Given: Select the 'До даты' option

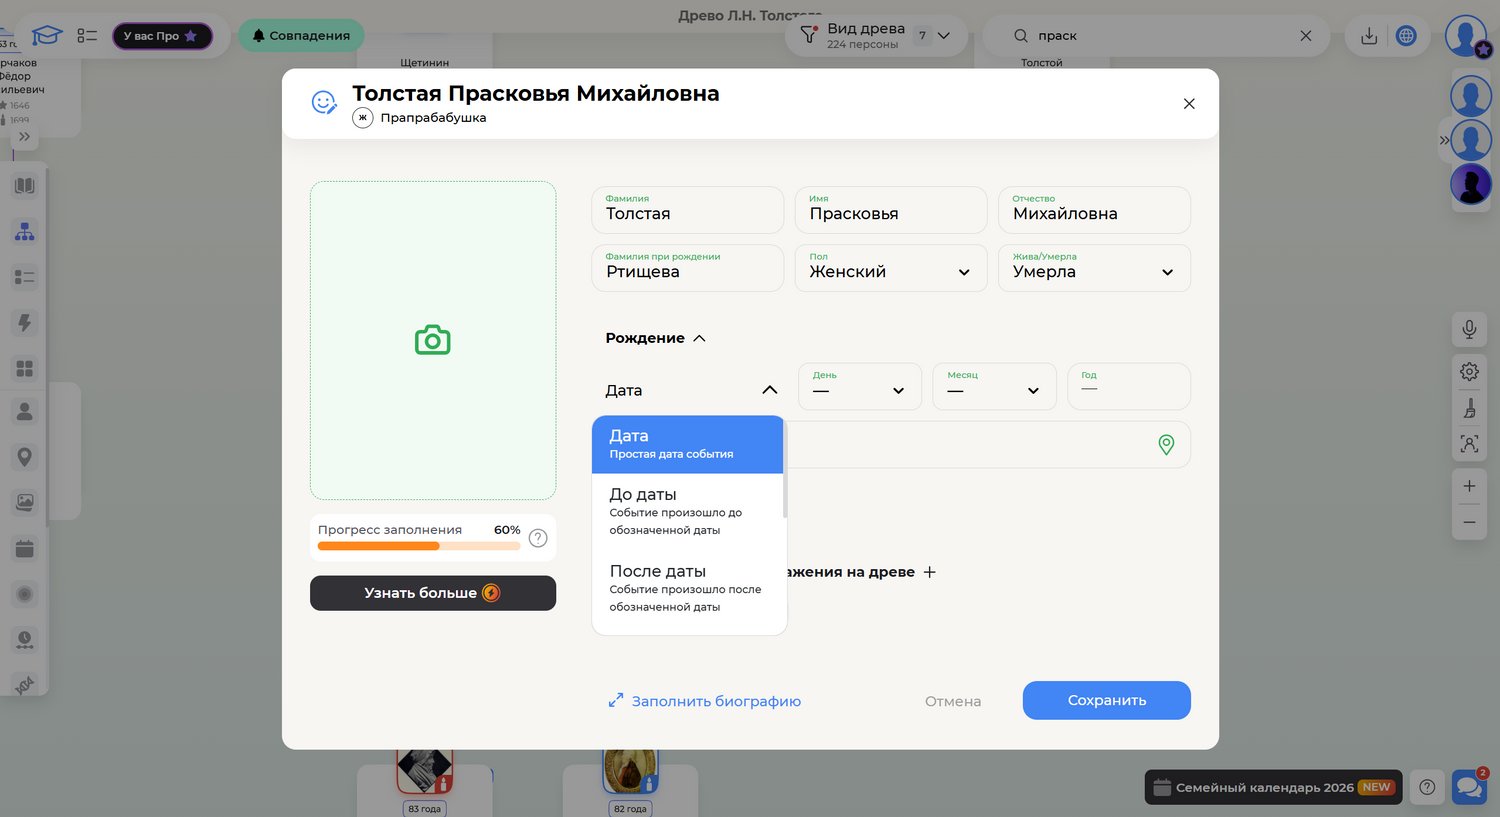Looking at the screenshot, I should (x=688, y=511).
